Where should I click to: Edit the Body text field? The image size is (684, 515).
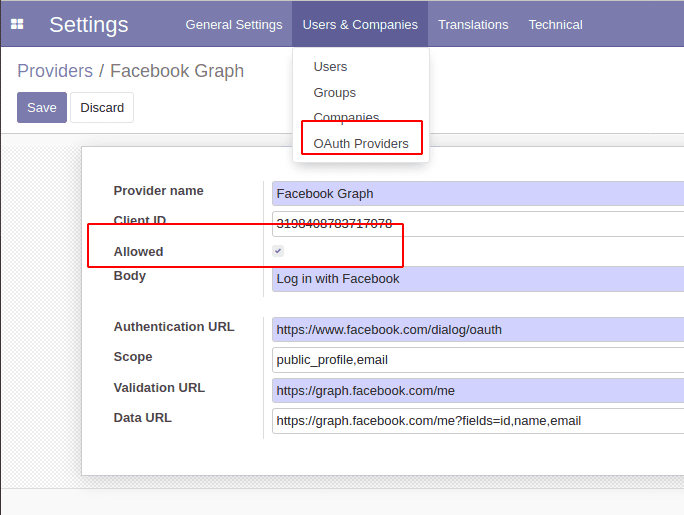point(478,279)
